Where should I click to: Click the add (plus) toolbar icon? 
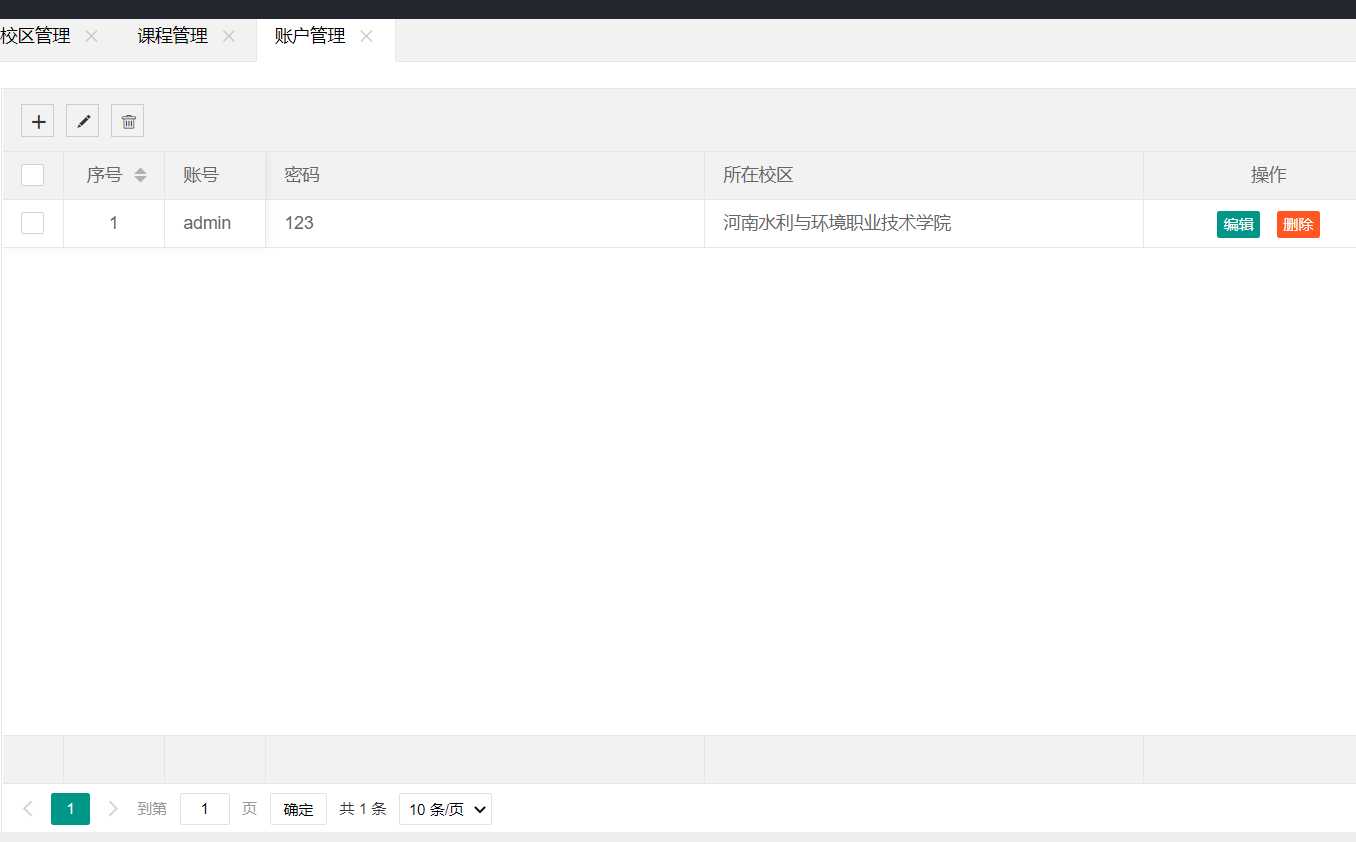point(38,121)
